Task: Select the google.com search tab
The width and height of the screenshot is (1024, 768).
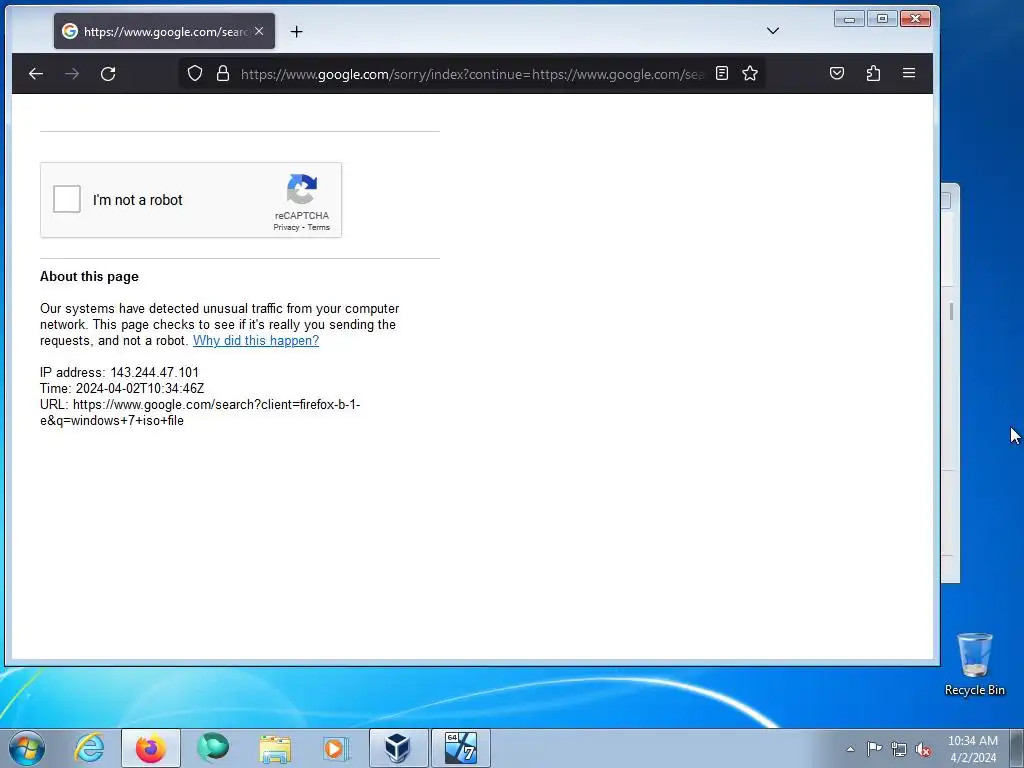Action: pos(165,31)
